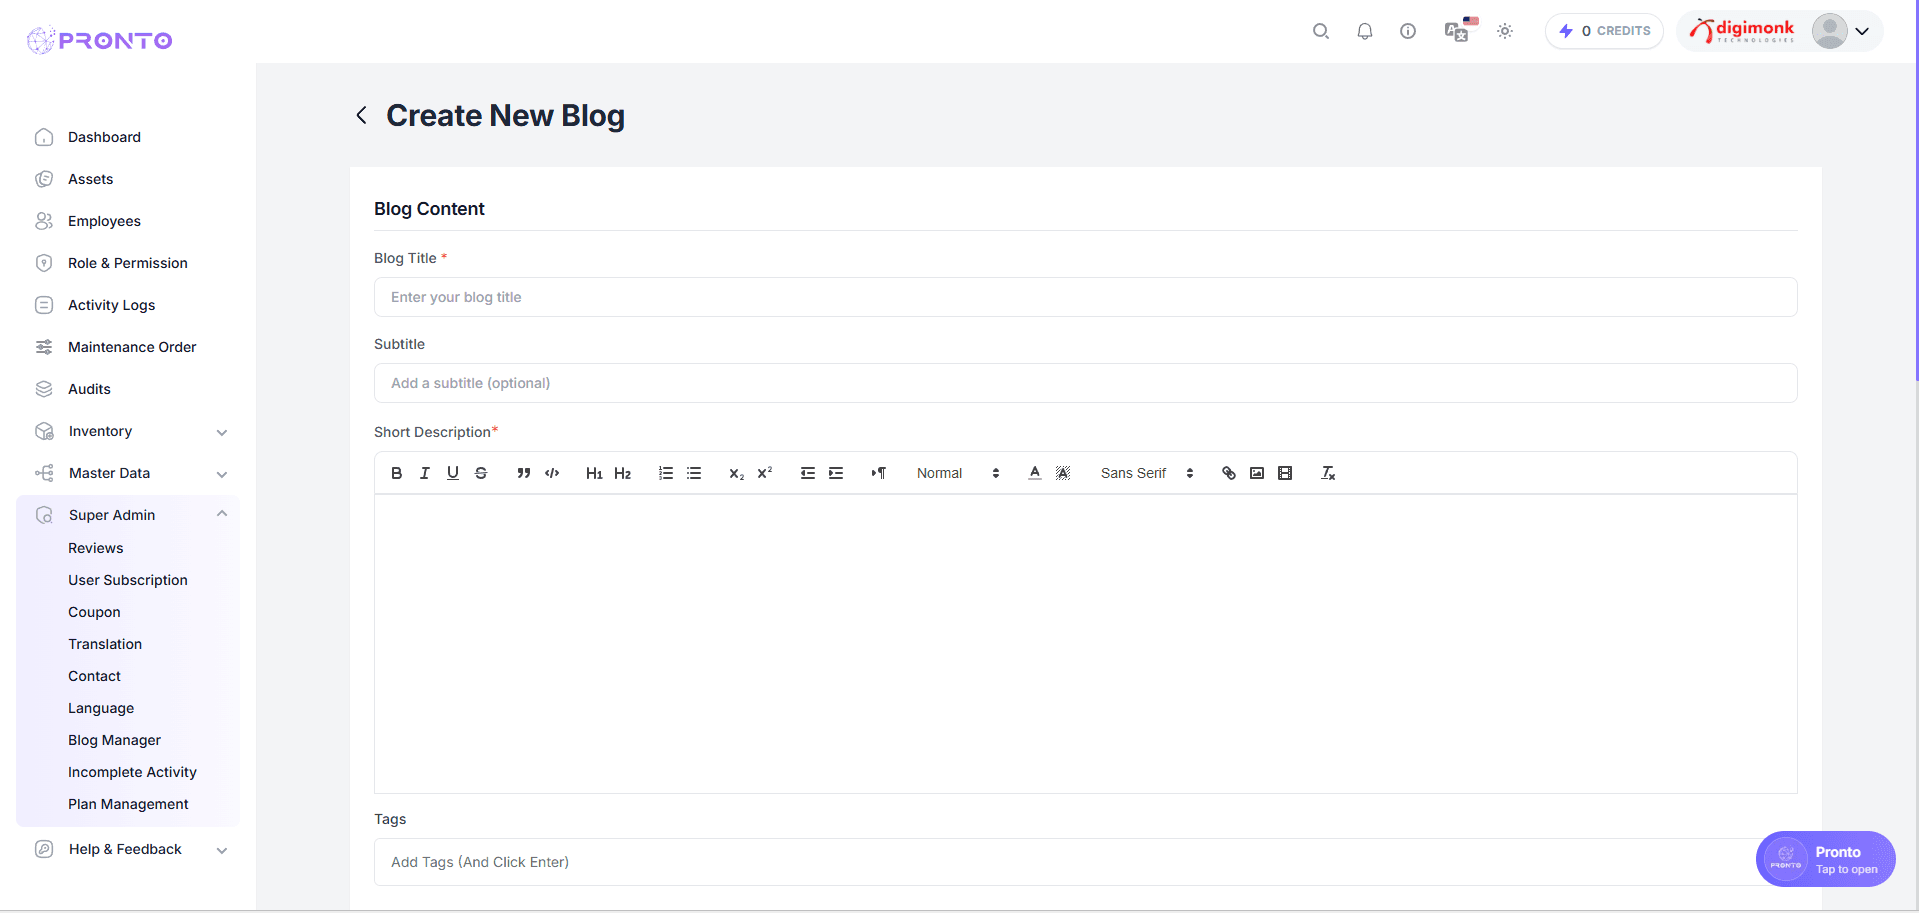Open the Sans Serif font dropdown
The width and height of the screenshot is (1919, 913).
[x=1140, y=473]
